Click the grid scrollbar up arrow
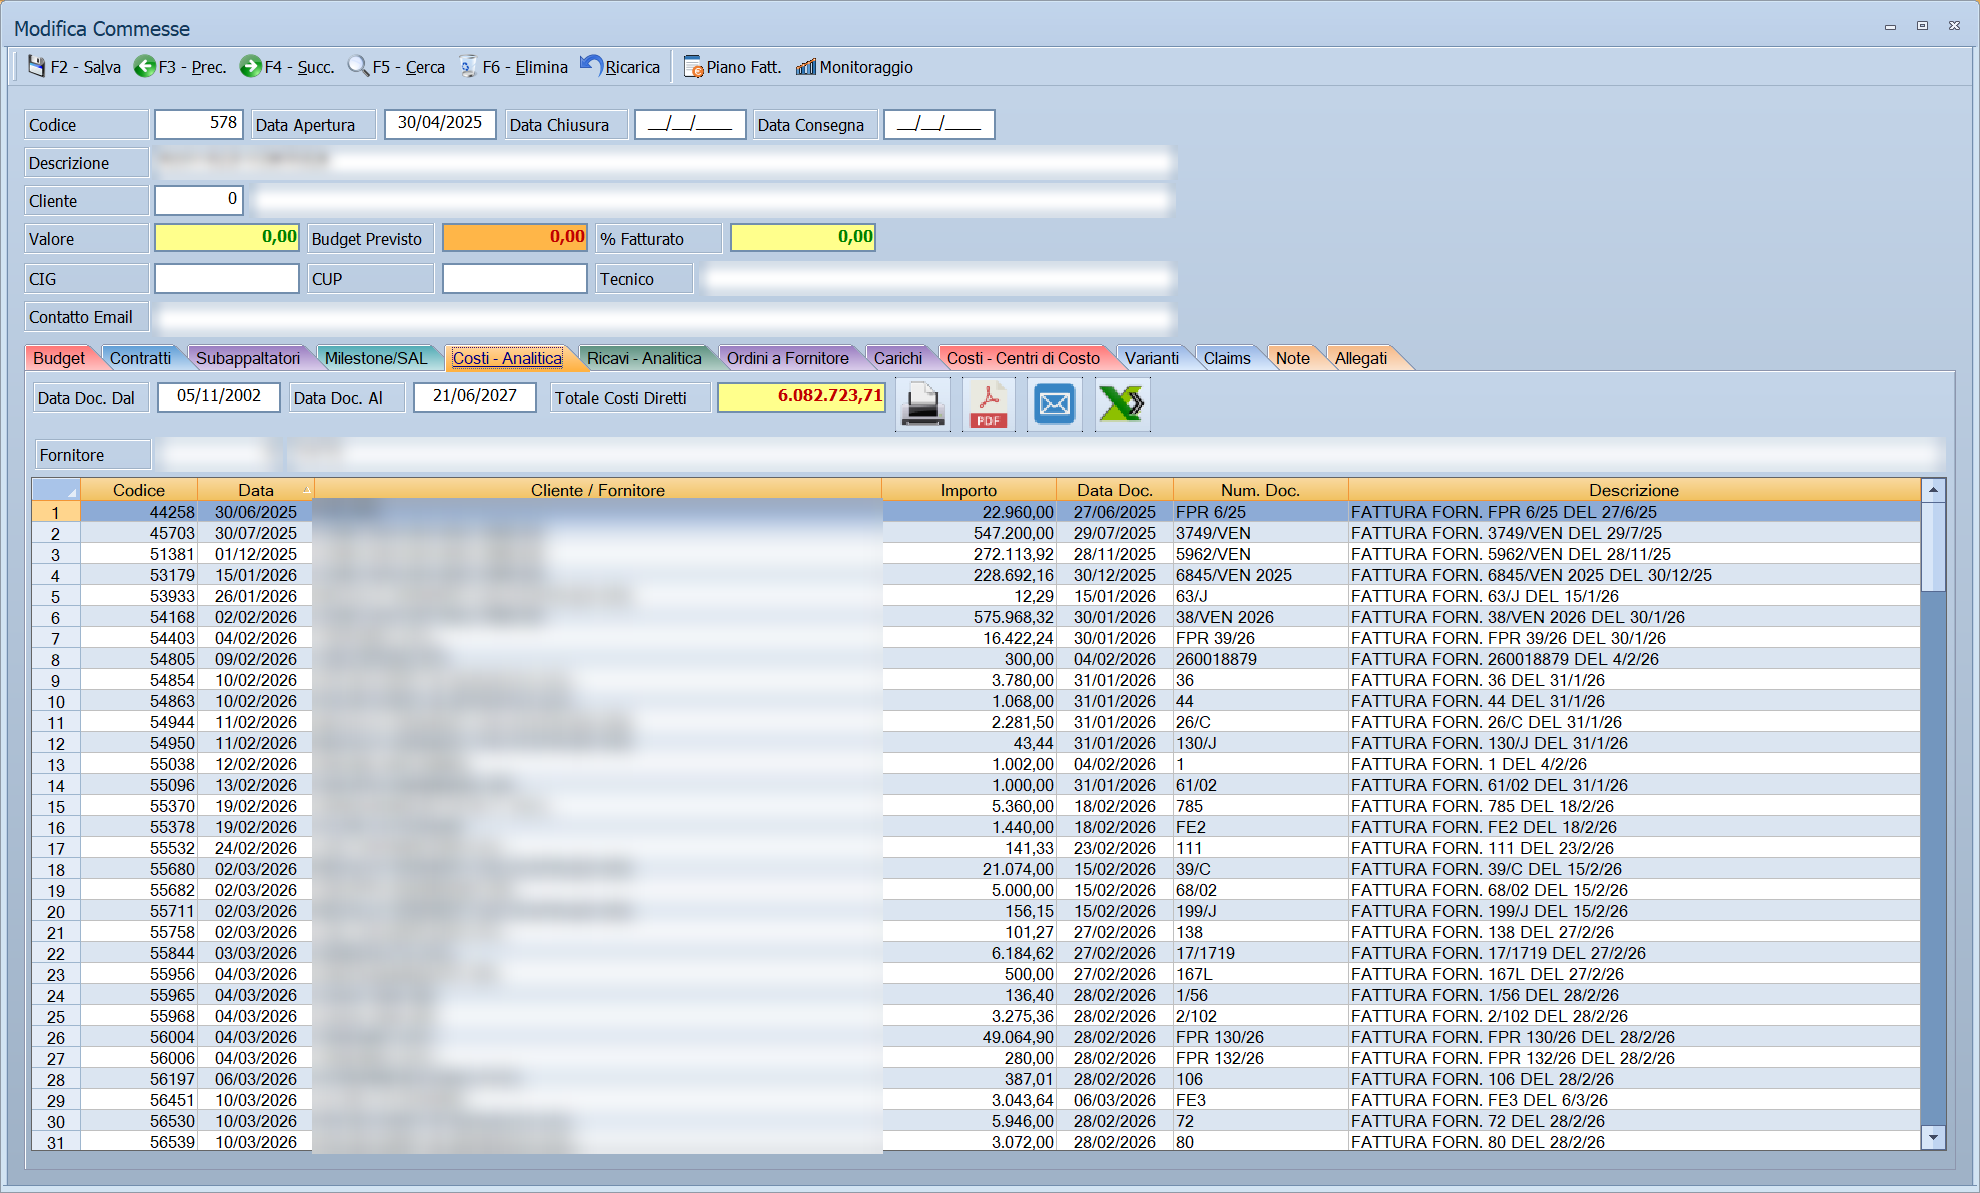1980x1193 pixels. pyautogui.click(x=1933, y=490)
